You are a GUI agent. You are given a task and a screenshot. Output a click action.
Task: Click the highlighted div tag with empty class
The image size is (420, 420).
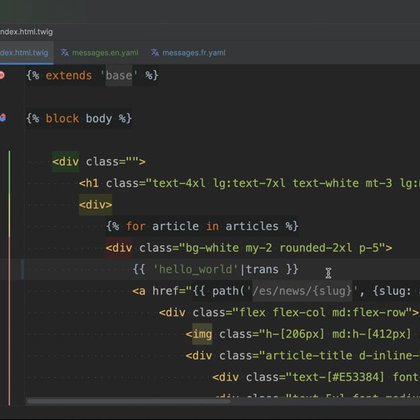[66, 162]
